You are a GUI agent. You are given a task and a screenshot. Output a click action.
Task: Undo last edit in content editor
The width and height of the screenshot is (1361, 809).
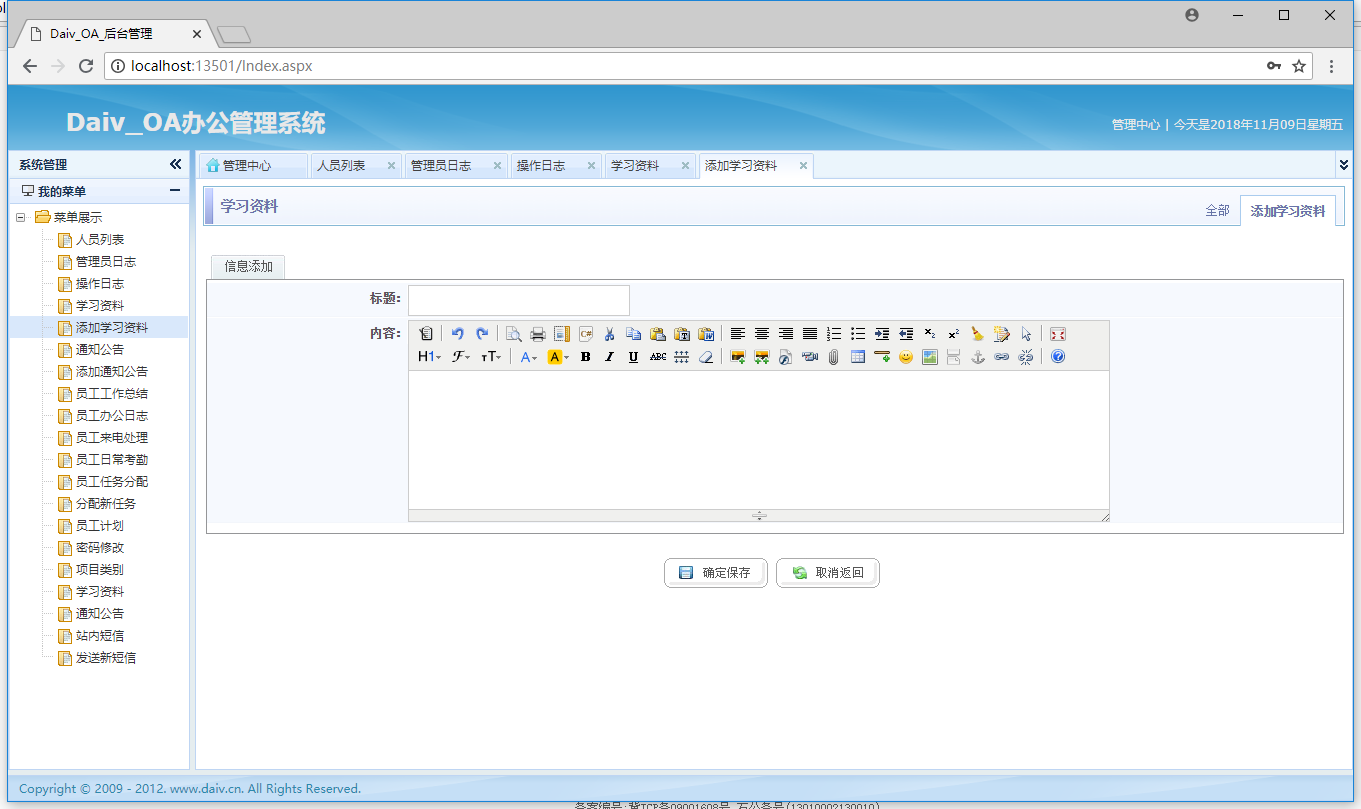(x=458, y=334)
